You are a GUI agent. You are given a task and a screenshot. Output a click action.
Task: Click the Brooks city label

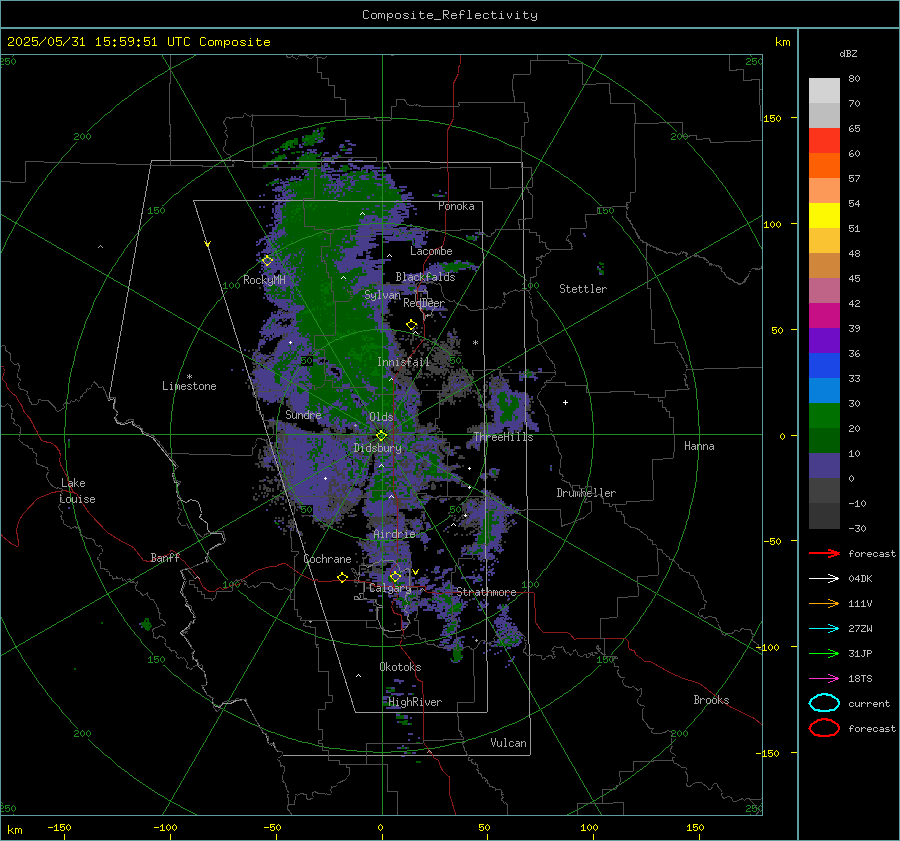point(711,700)
